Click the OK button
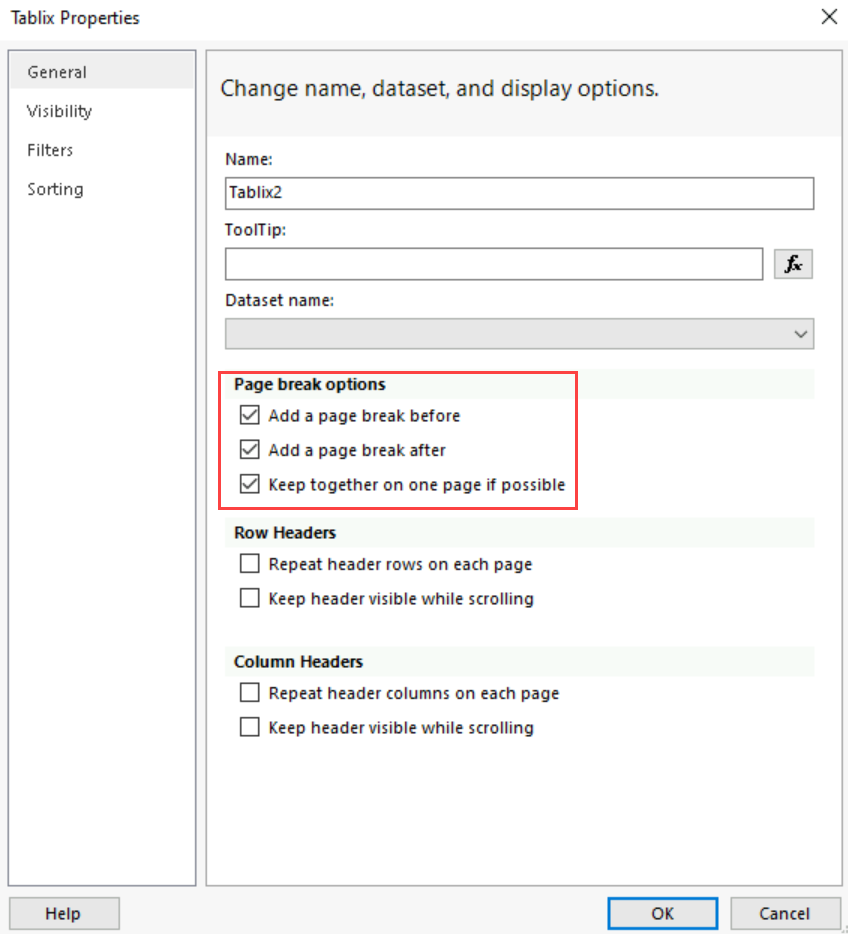Viewport: 848px width, 934px height. click(662, 913)
